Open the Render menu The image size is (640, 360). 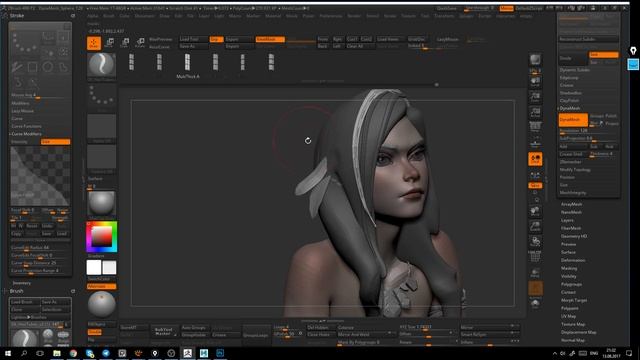(x=354, y=16)
